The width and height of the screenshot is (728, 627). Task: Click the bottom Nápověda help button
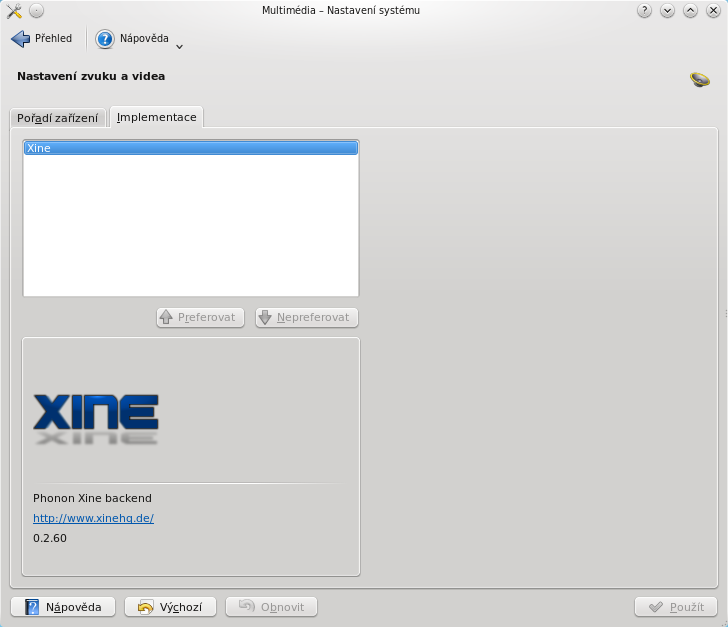point(63,607)
